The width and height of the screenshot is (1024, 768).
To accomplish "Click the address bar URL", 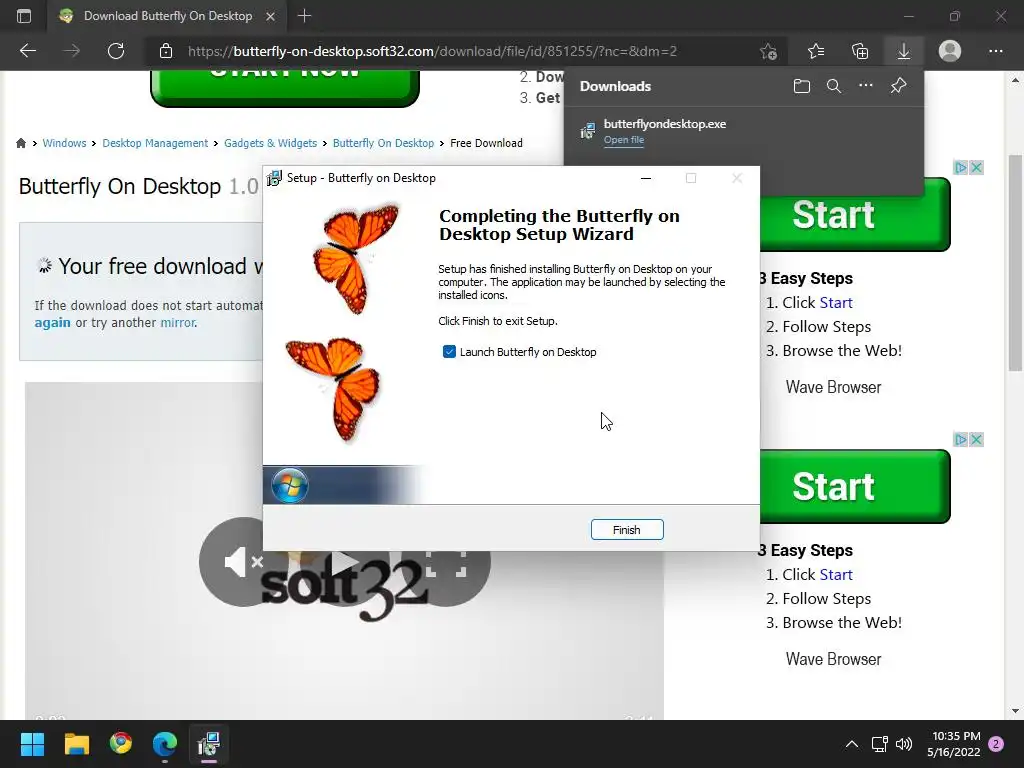I will 432,51.
